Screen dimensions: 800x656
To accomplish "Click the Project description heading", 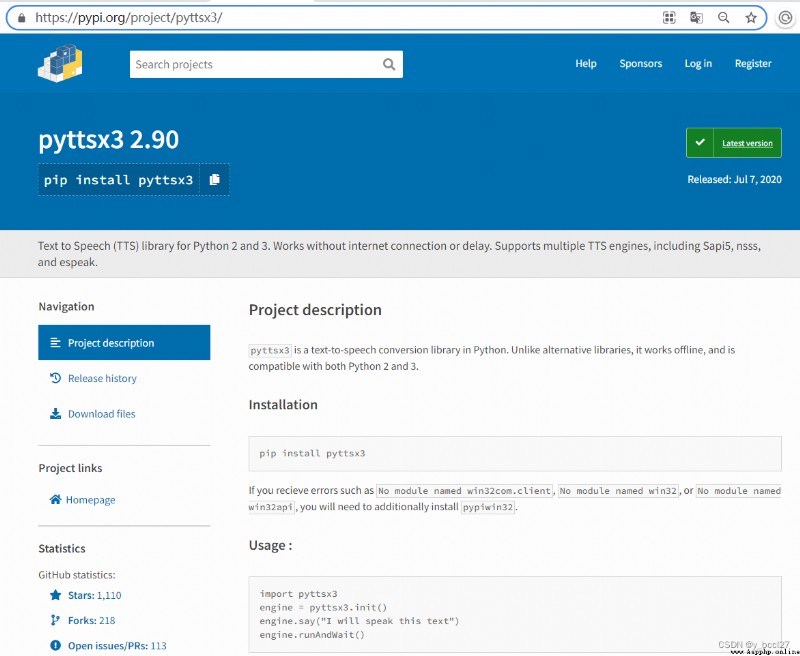I will tap(315, 310).
